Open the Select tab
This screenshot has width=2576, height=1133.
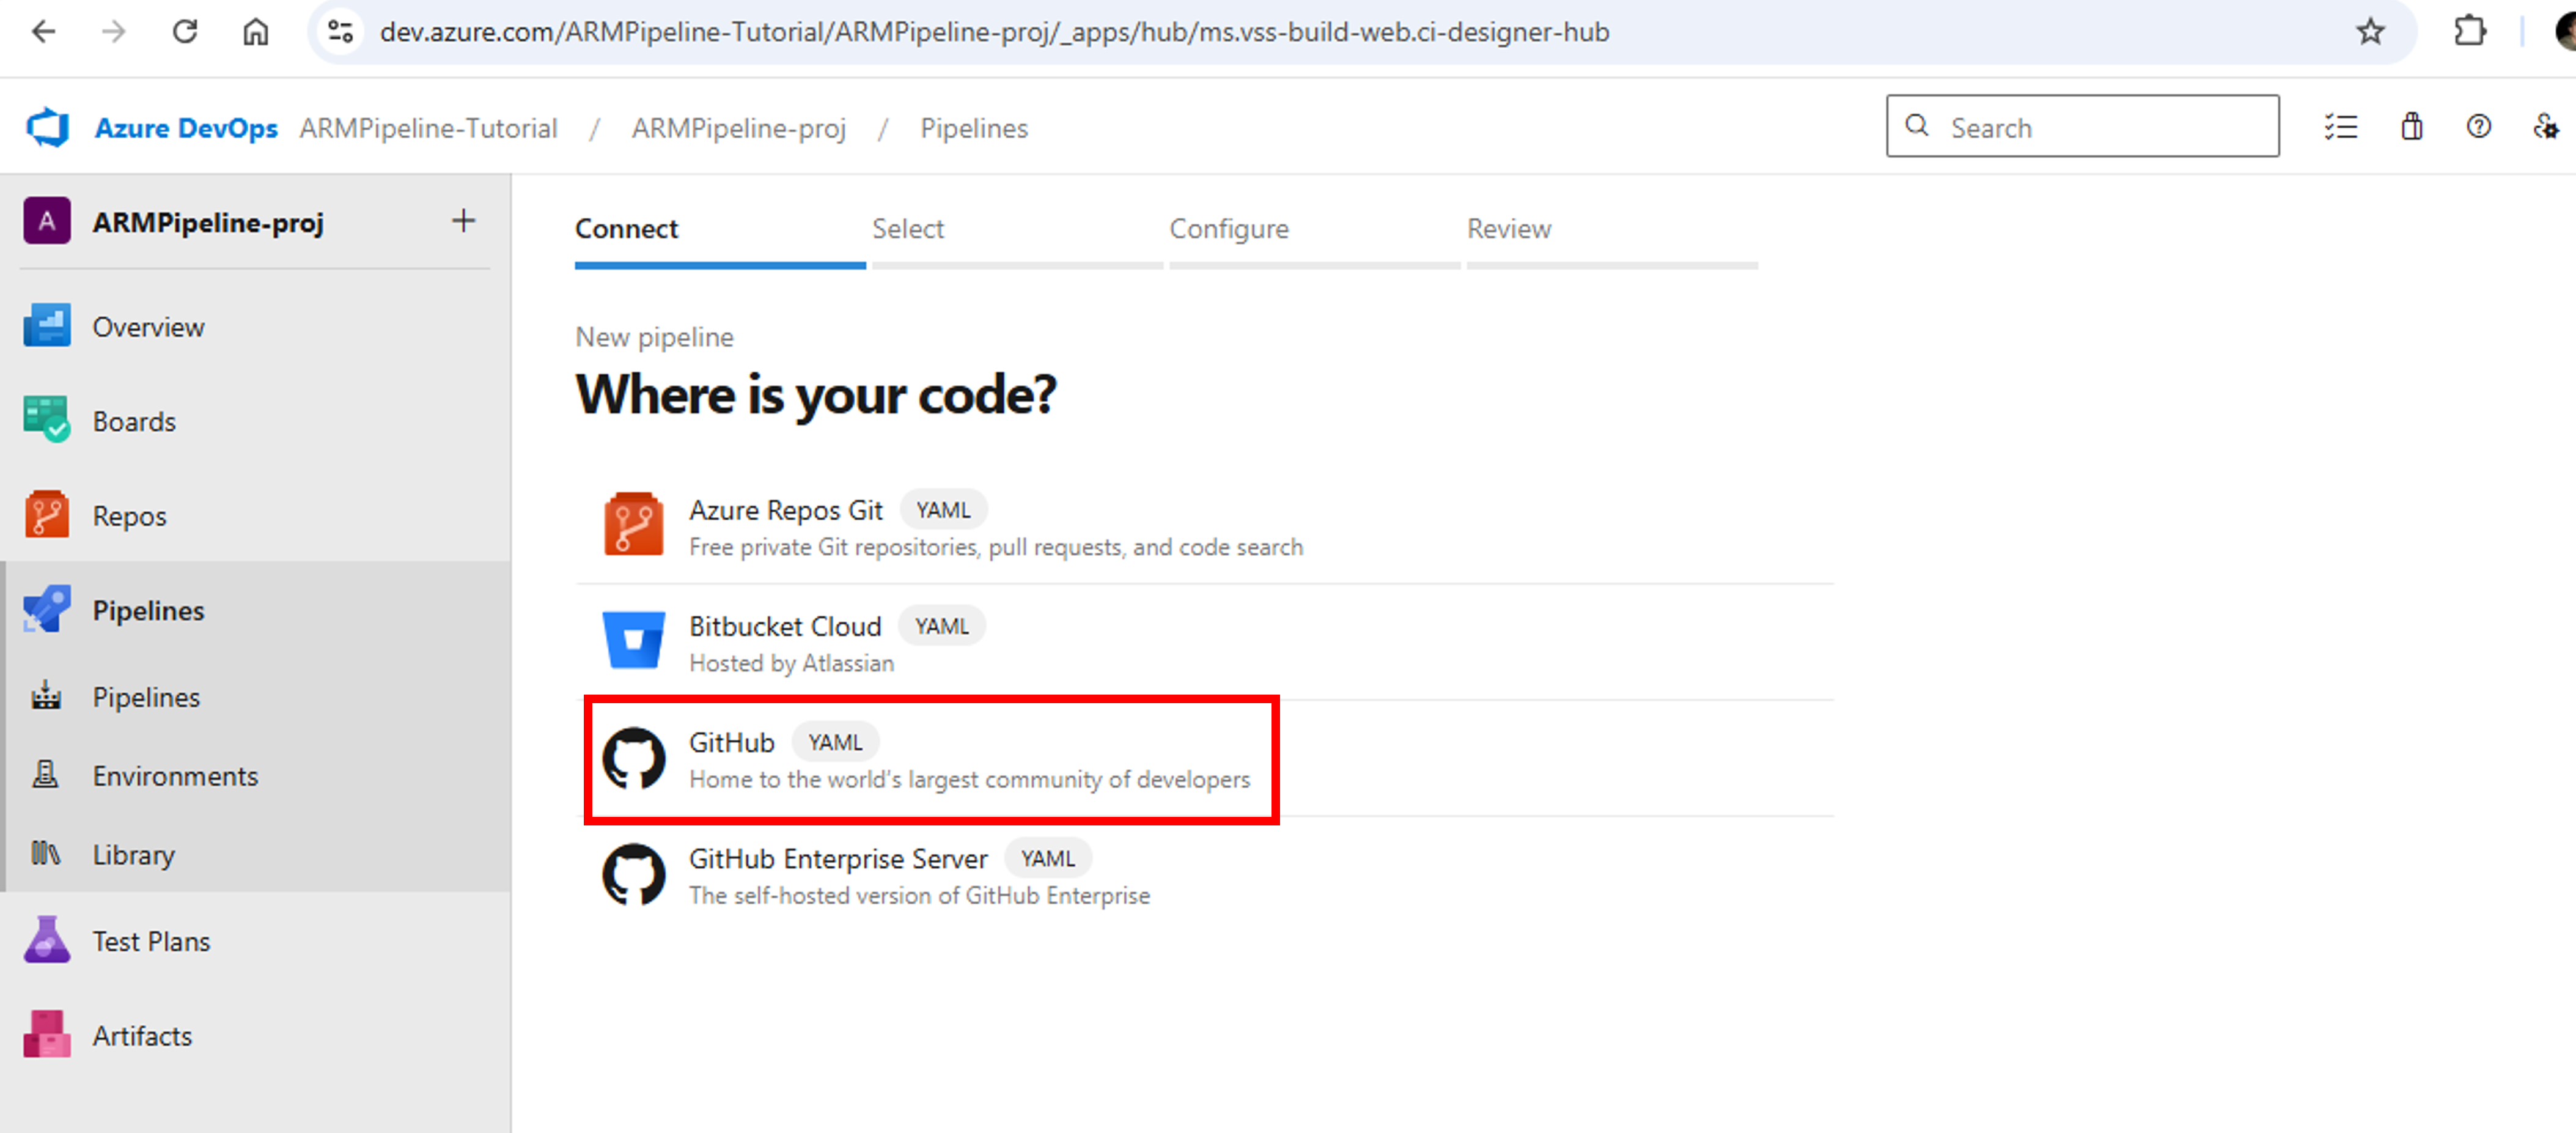pyautogui.click(x=908, y=229)
